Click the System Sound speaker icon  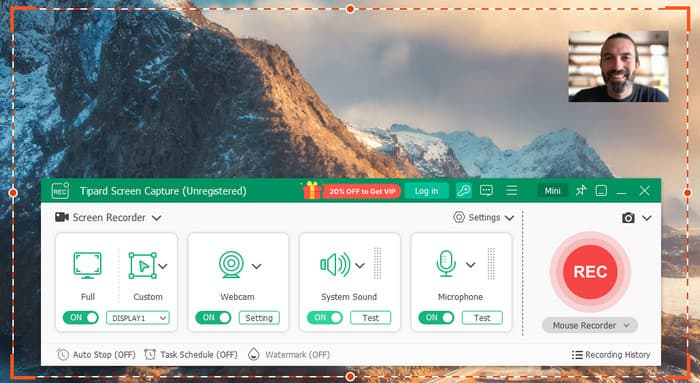pyautogui.click(x=335, y=265)
